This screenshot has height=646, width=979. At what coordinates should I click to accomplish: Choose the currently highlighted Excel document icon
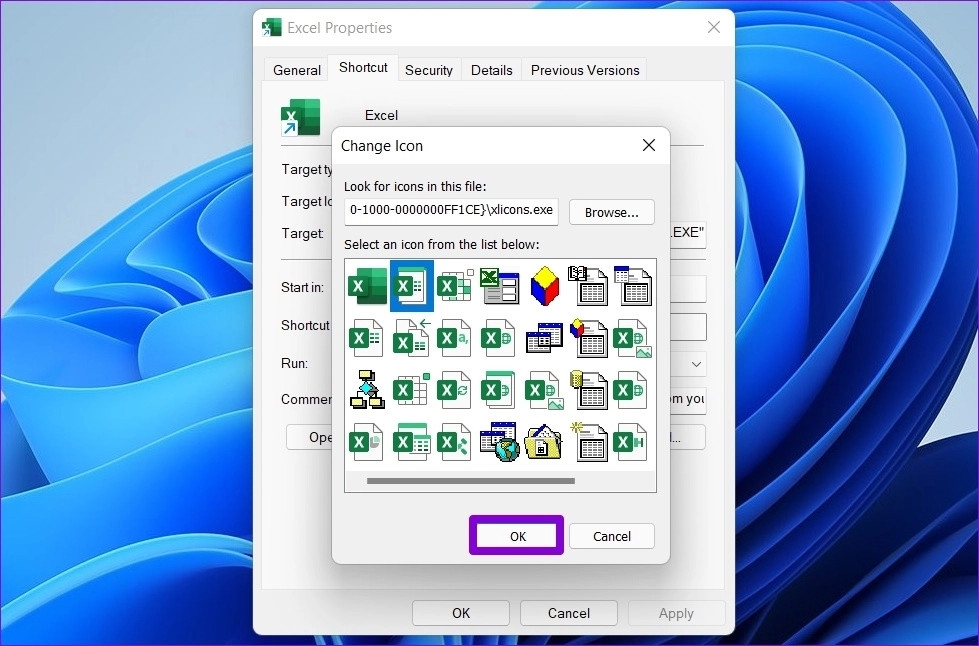[411, 286]
